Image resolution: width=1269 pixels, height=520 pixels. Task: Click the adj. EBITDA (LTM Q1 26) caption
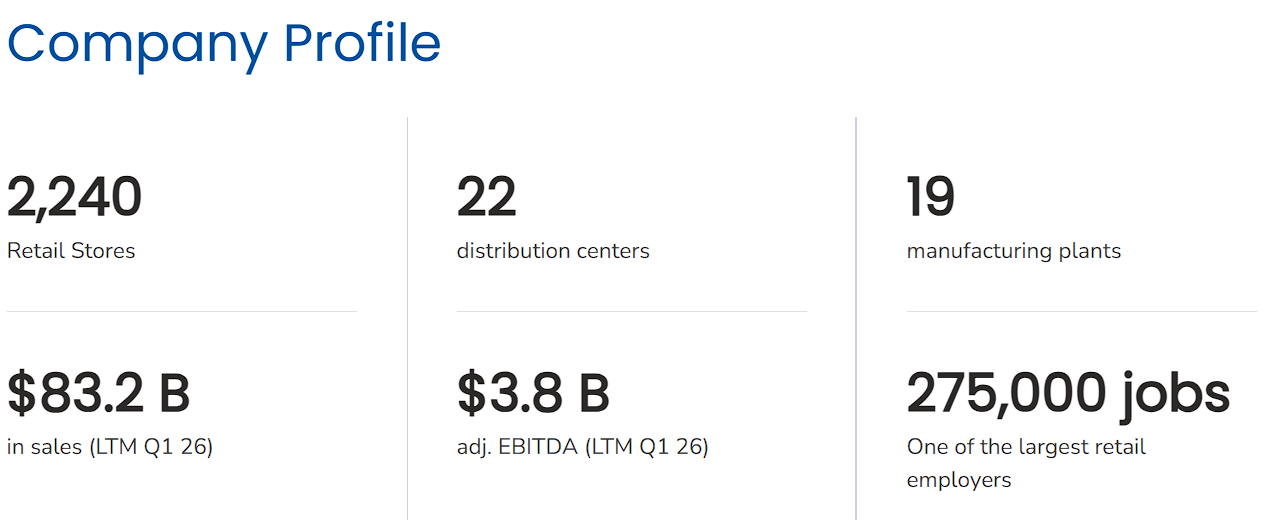[x=583, y=447]
